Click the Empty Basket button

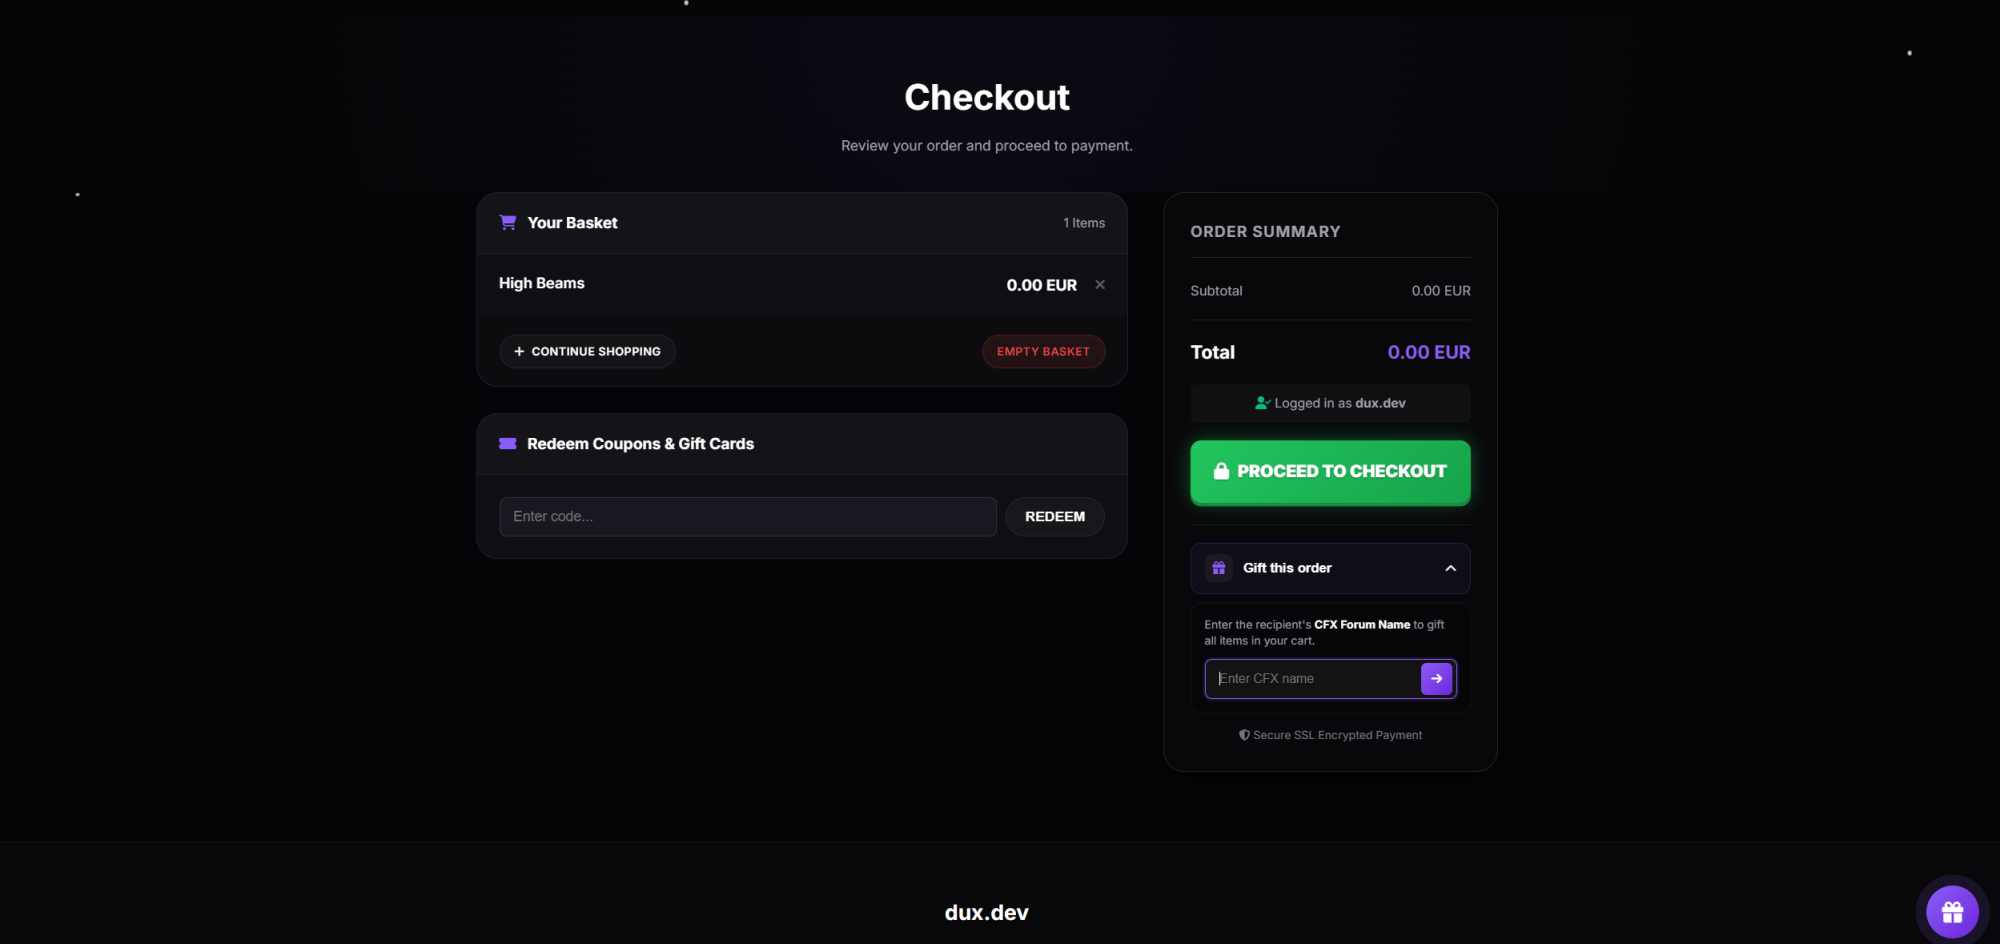pyautogui.click(x=1043, y=351)
